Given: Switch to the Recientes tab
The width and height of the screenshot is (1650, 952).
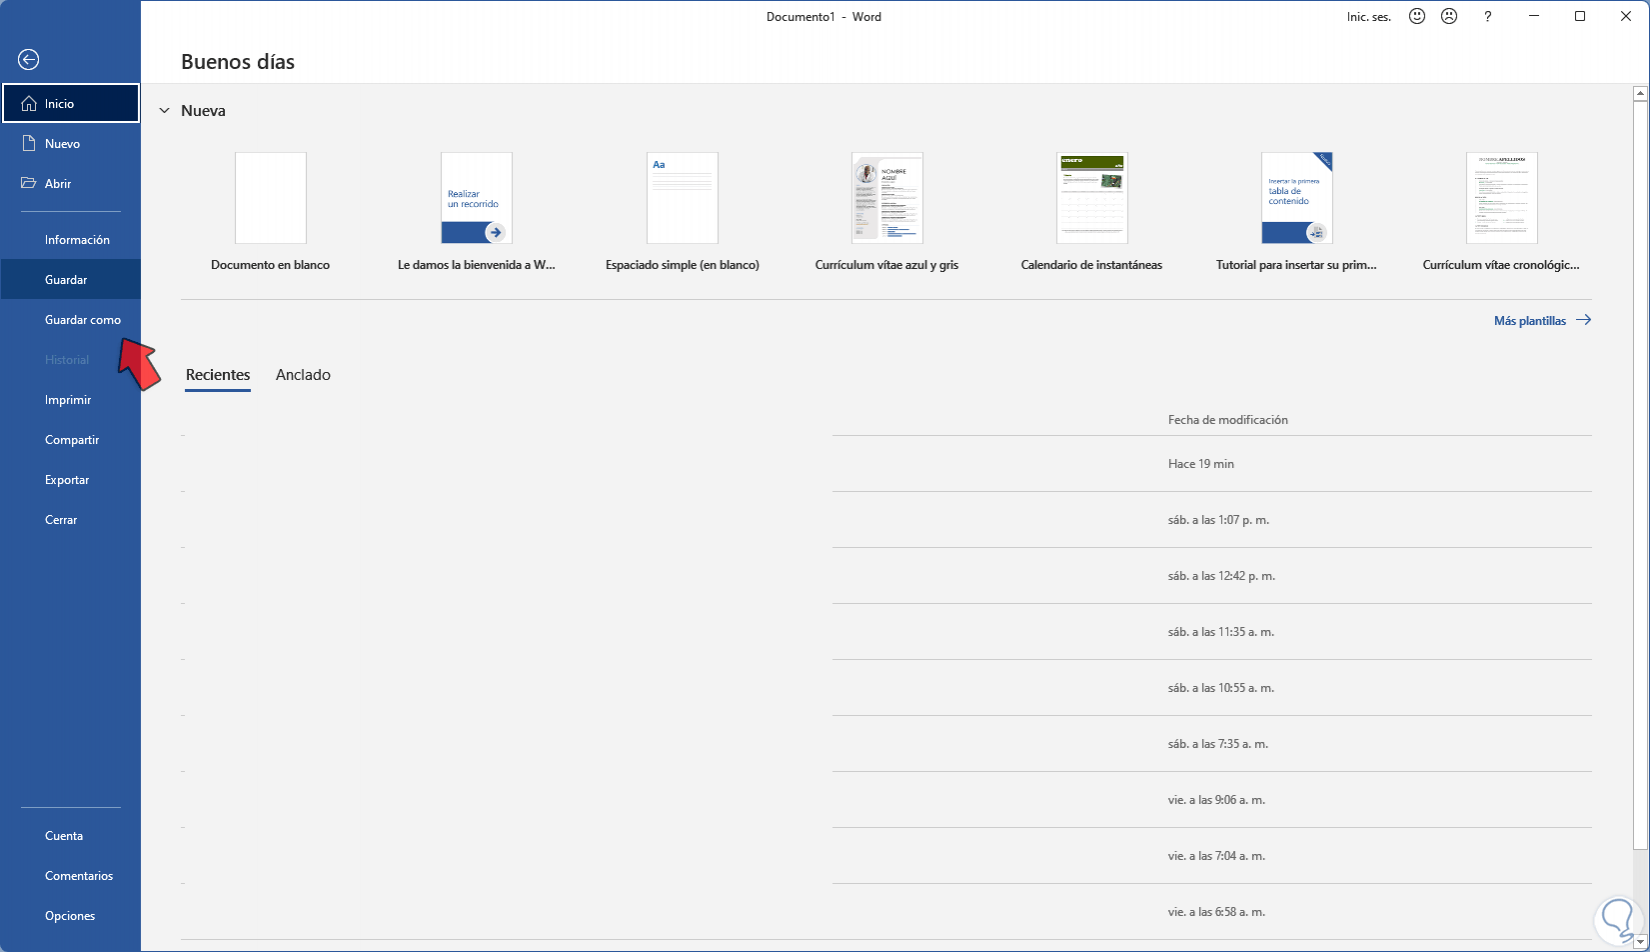Looking at the screenshot, I should click(x=218, y=375).
